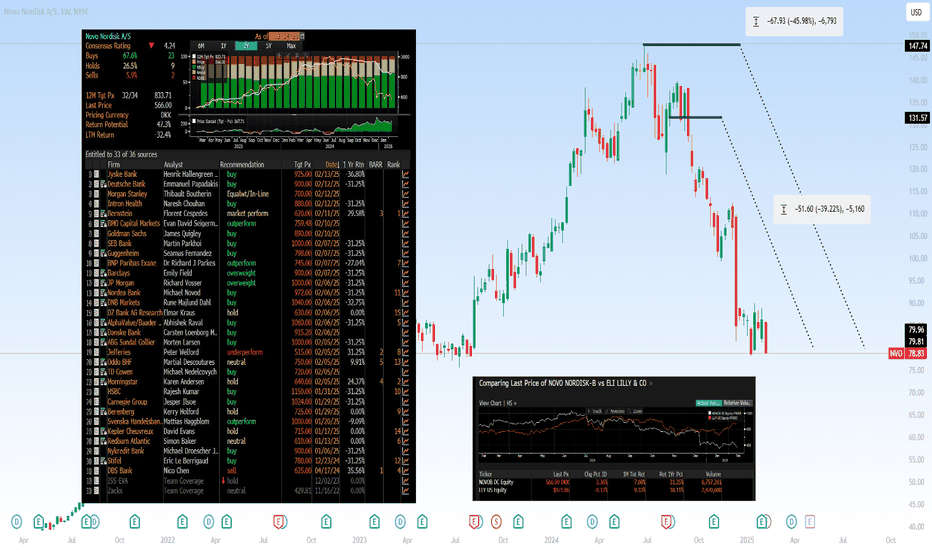Select the 1Y range tab

223,46
